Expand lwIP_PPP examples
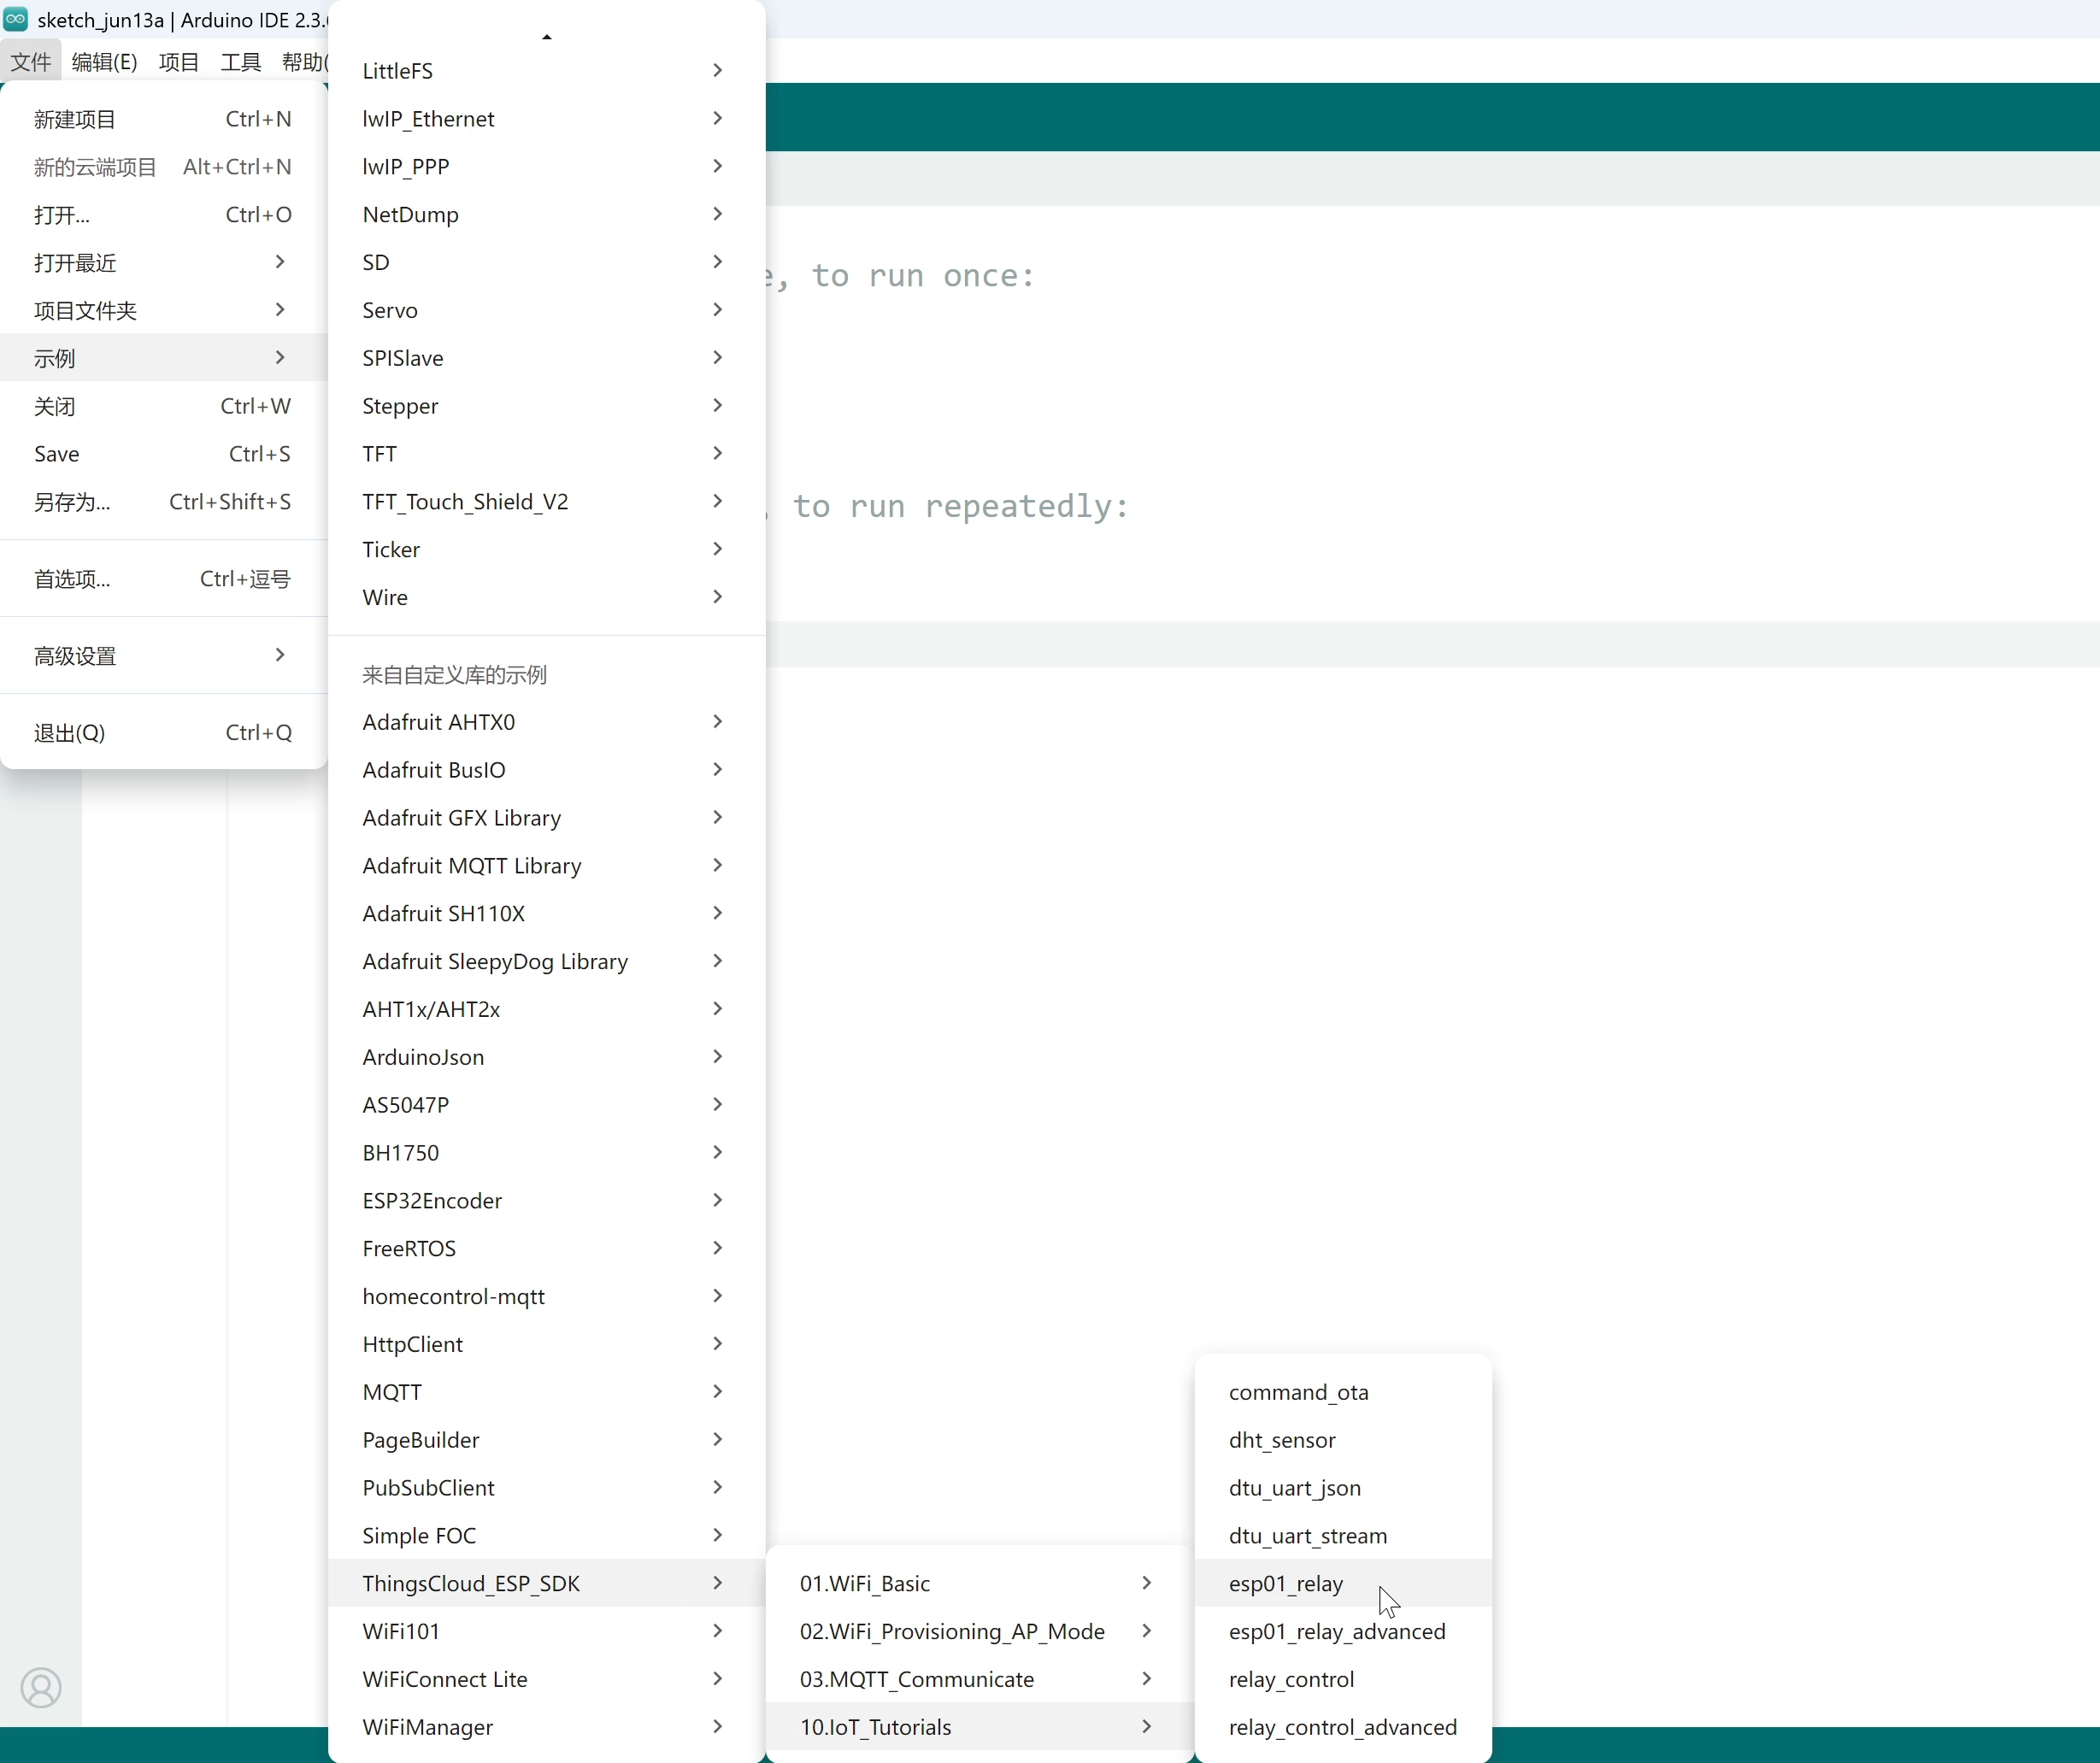Viewport: 2100px width, 1763px height. click(x=547, y=167)
